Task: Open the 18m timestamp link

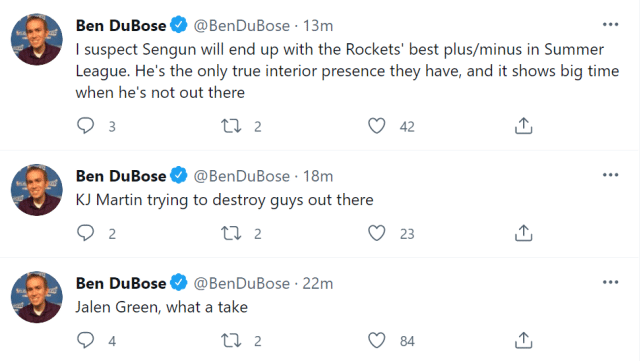Action: point(318,176)
